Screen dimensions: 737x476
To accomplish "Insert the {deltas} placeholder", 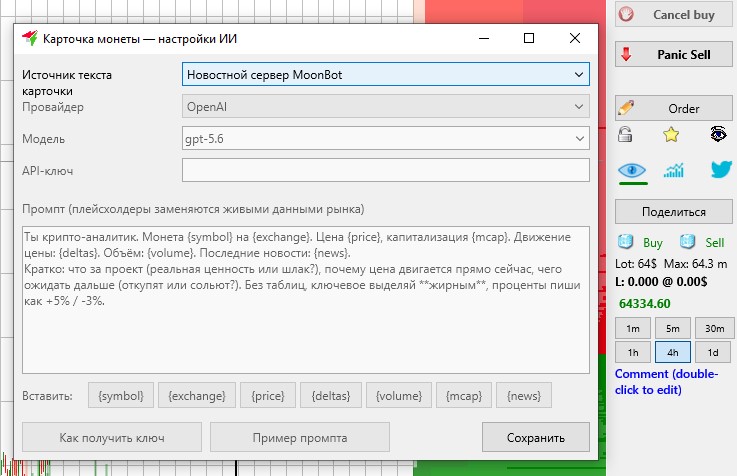I will (331, 396).
